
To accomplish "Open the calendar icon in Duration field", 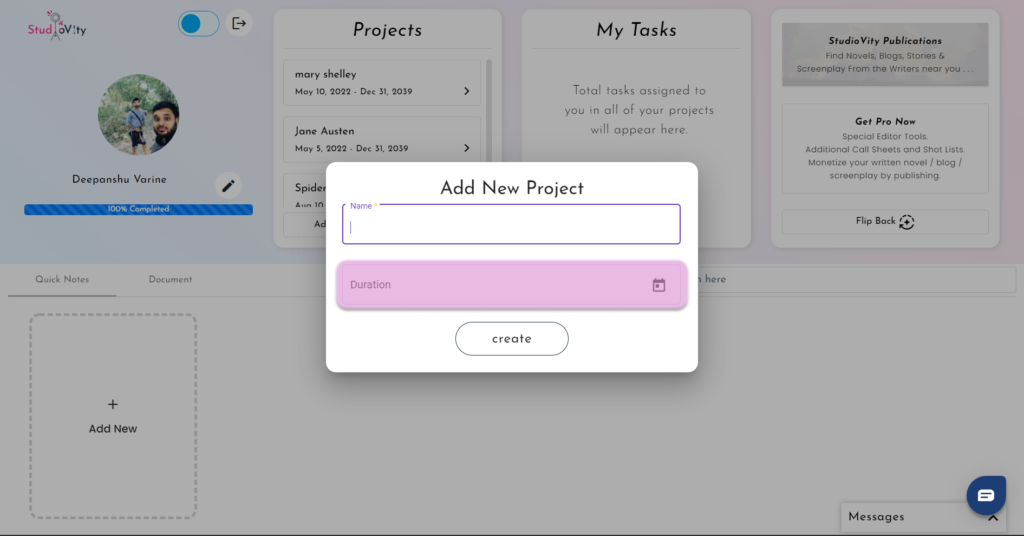I will point(658,285).
